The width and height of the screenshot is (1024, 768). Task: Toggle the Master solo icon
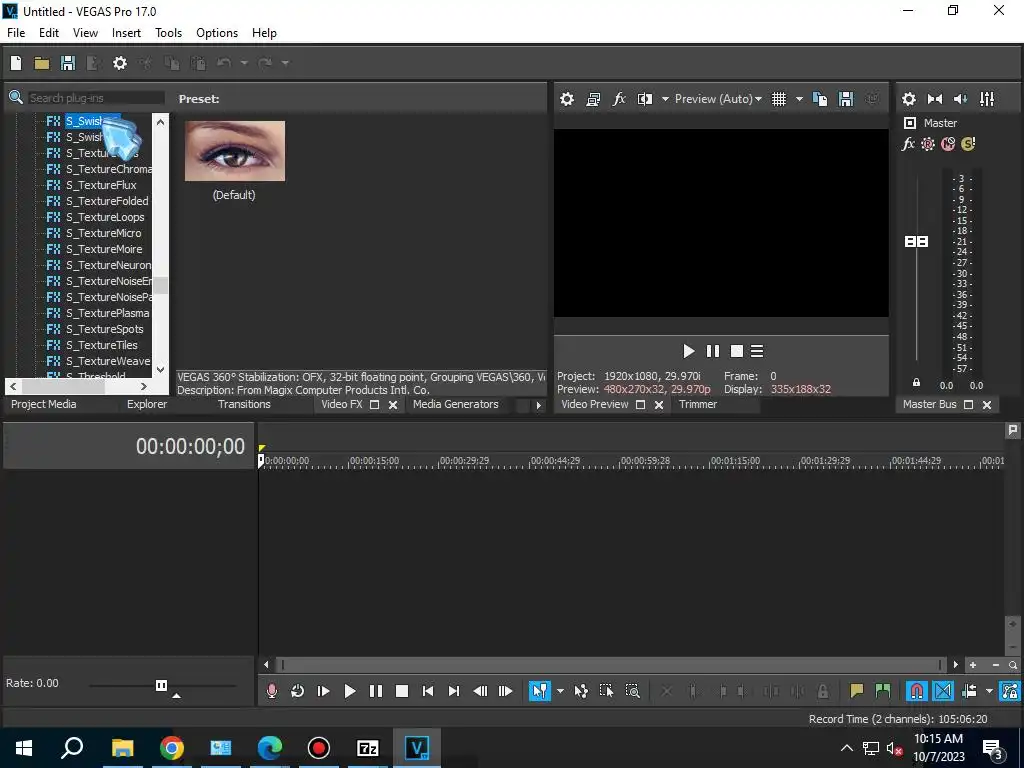pyautogui.click(x=968, y=144)
